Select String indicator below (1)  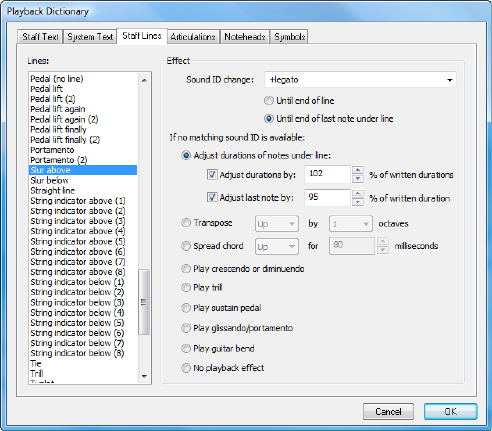click(x=83, y=282)
